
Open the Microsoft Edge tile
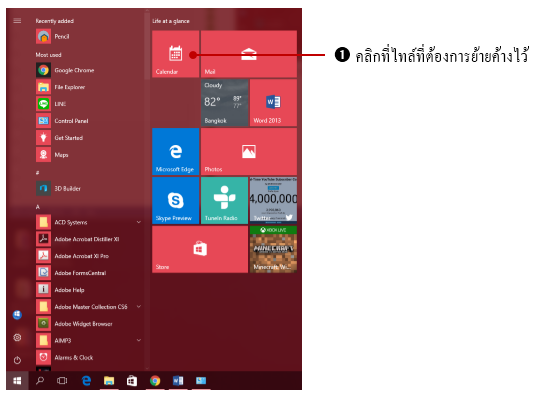[x=175, y=151]
